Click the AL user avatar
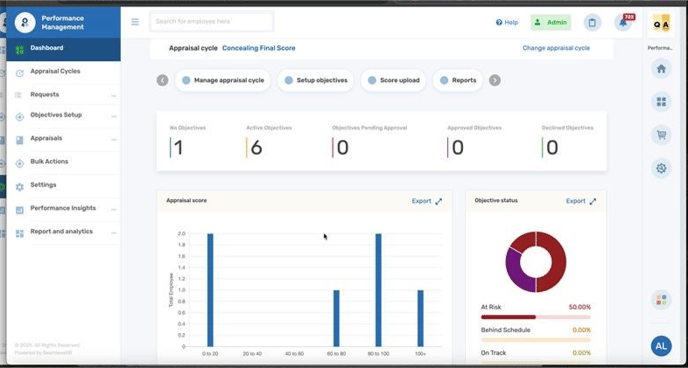 (661, 346)
